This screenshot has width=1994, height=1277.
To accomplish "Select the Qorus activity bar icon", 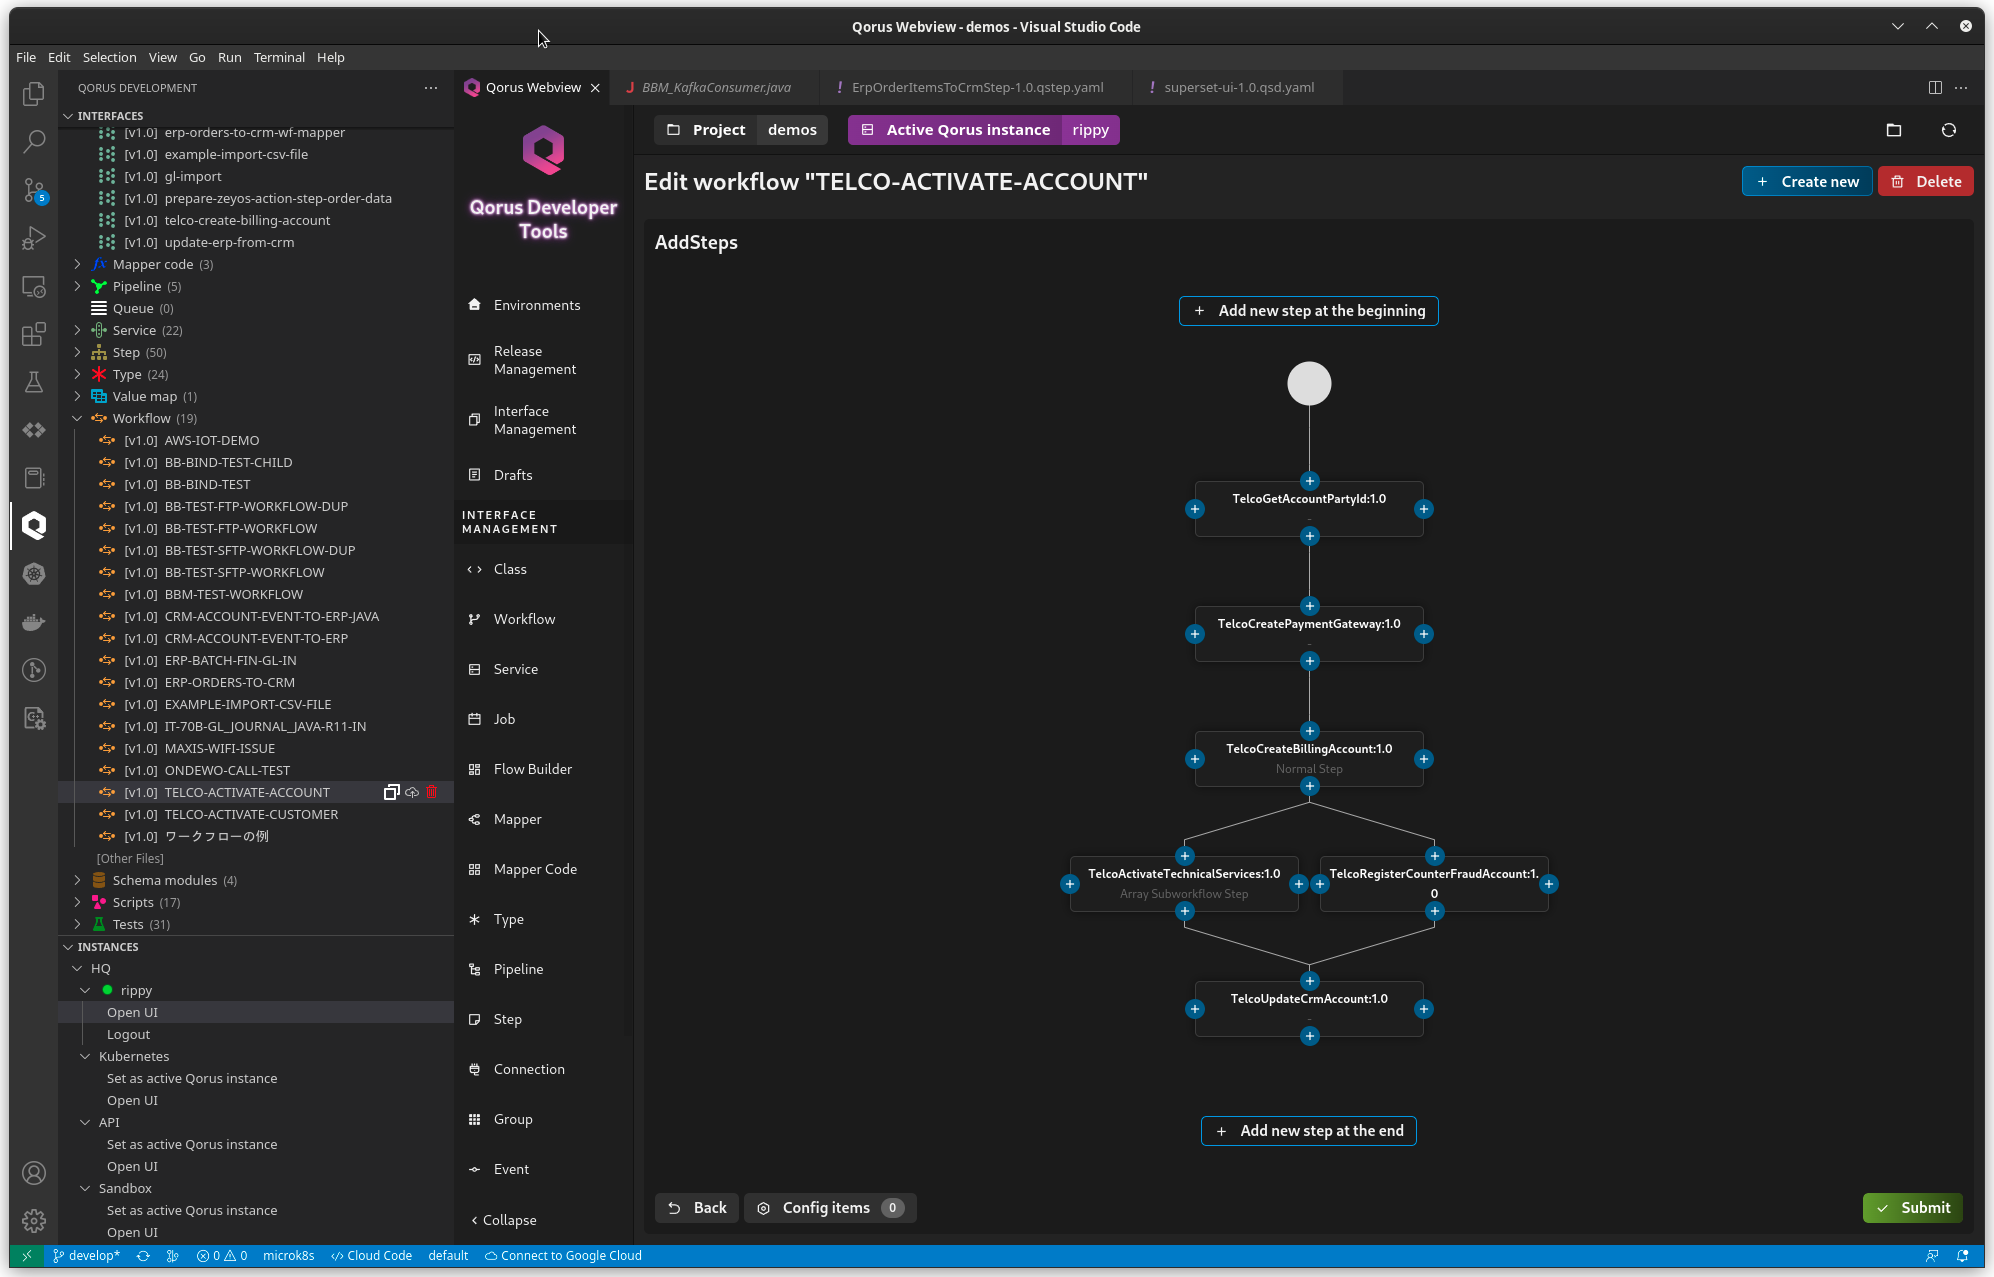I will [x=34, y=526].
